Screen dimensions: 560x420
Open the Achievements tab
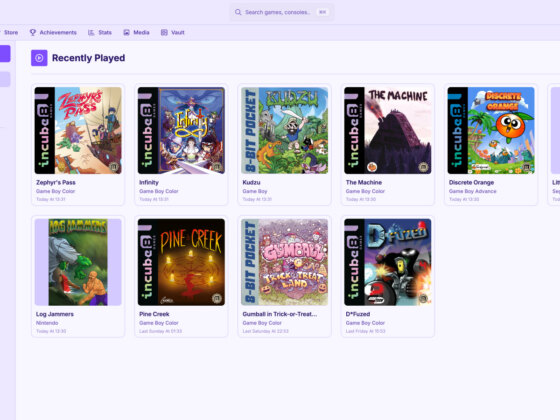tap(53, 32)
